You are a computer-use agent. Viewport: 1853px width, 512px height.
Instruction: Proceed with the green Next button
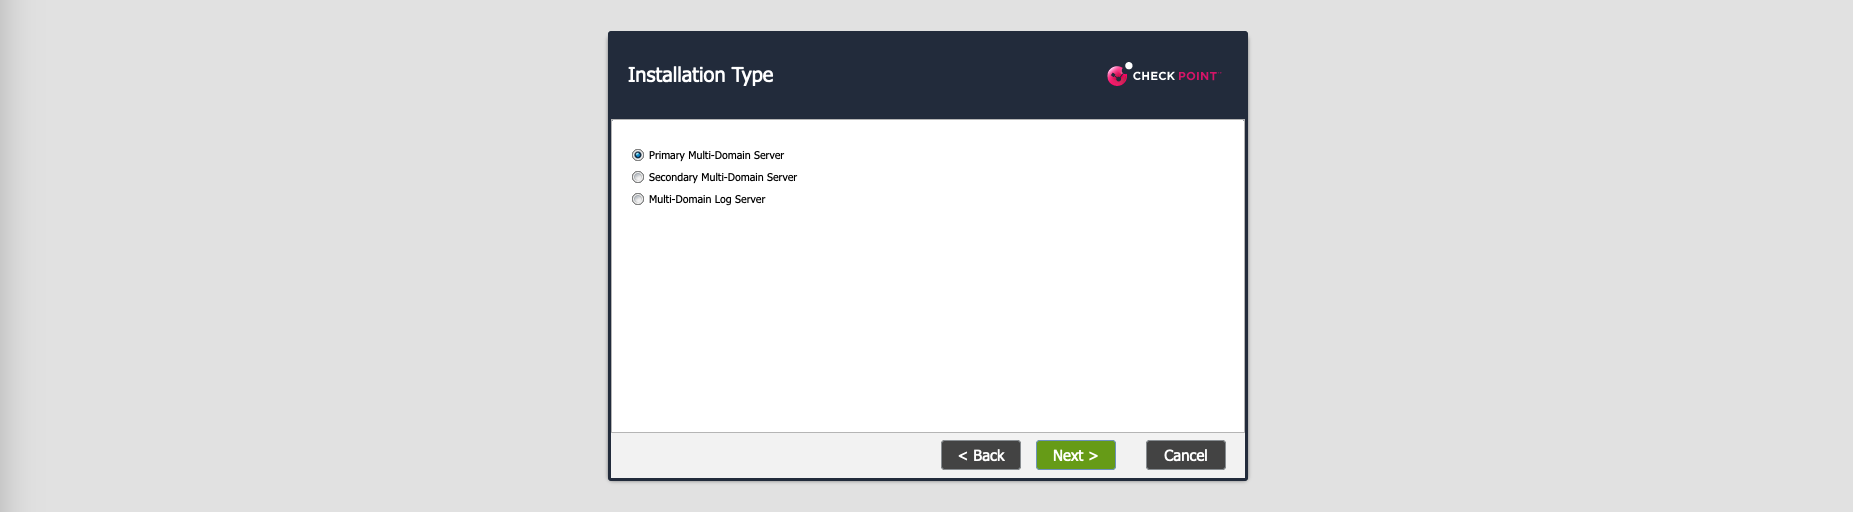click(1075, 455)
